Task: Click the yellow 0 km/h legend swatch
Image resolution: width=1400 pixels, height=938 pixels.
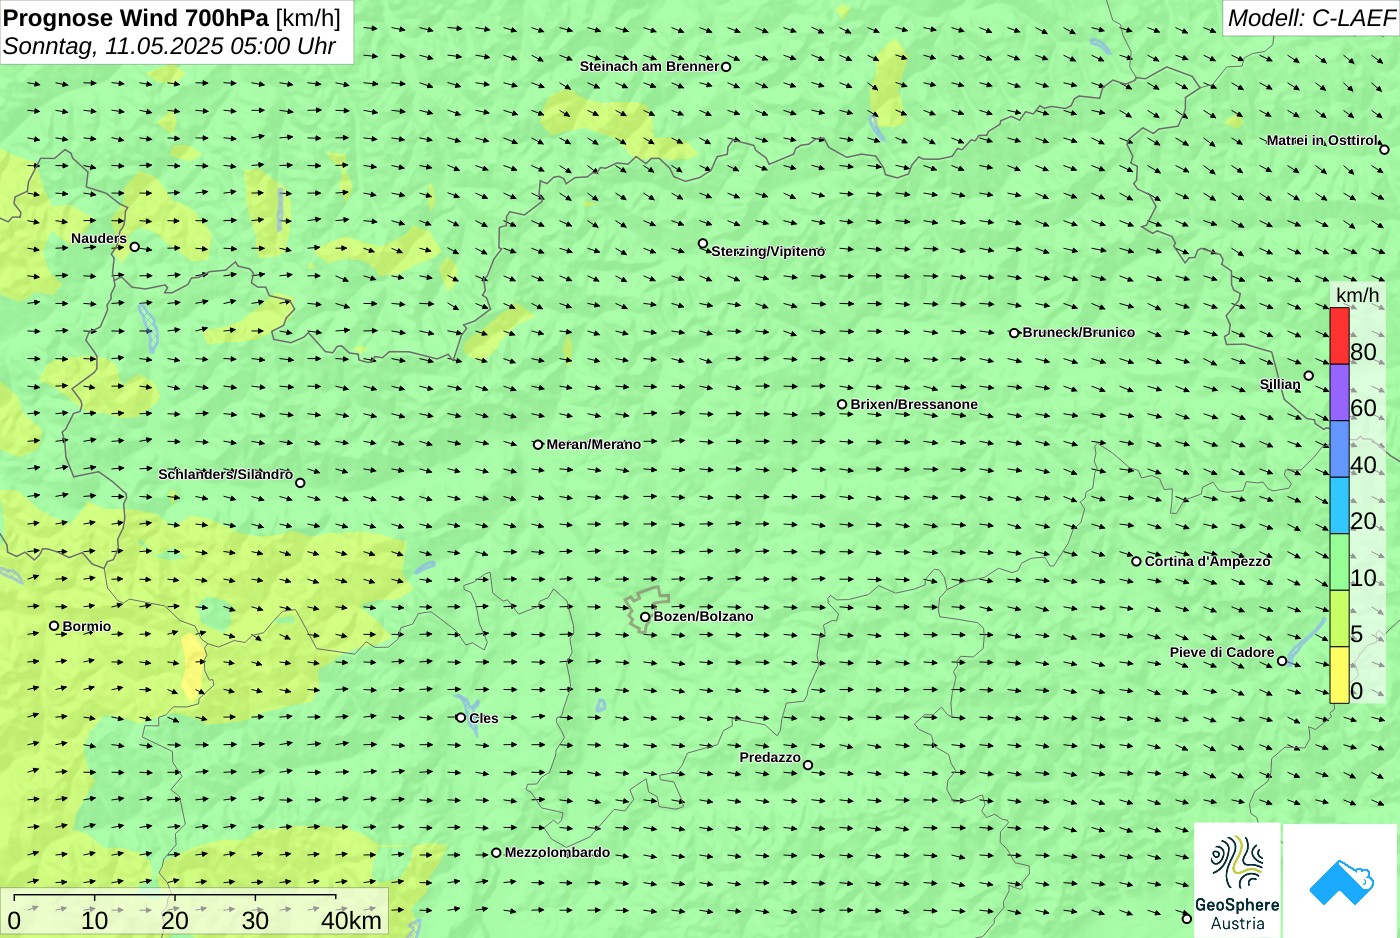Action: (1339, 675)
